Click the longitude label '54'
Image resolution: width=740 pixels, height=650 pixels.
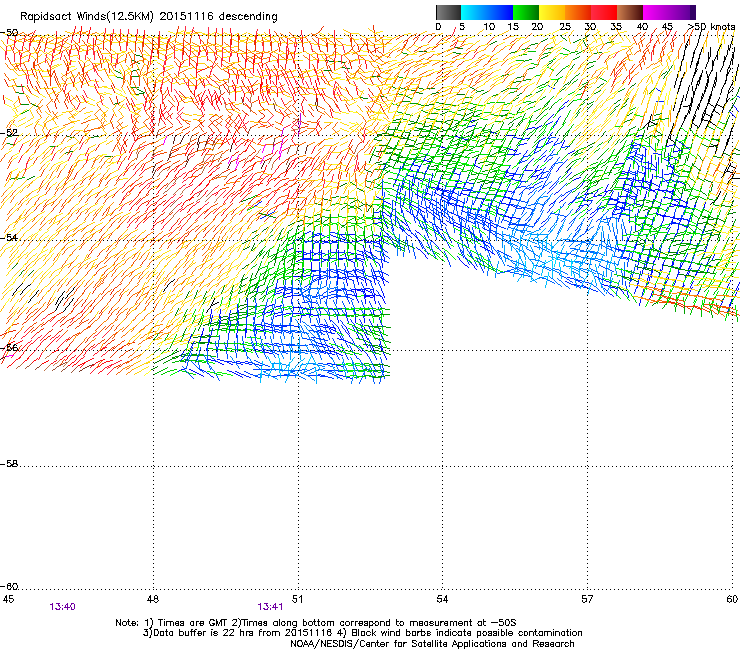pos(442,599)
